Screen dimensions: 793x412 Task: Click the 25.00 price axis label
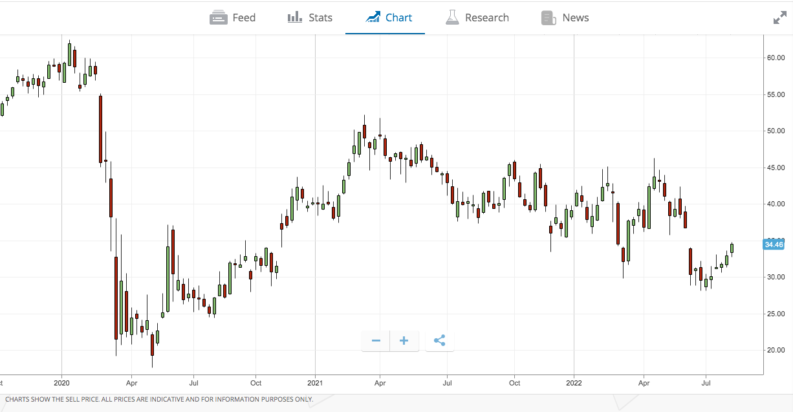(775, 314)
